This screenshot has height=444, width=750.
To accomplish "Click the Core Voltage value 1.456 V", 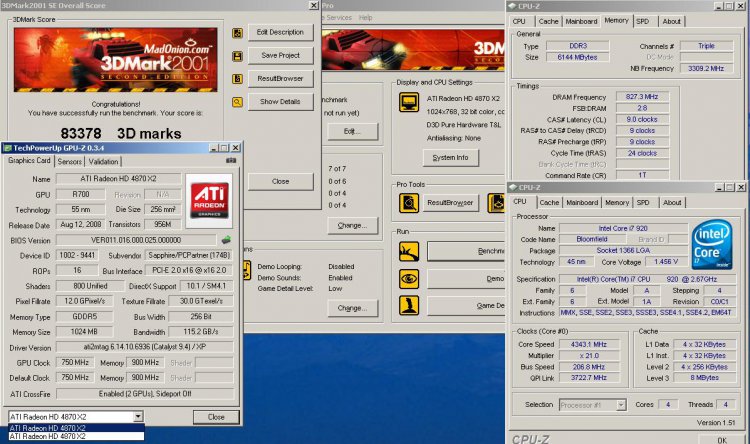I will pyautogui.click(x=666, y=262).
